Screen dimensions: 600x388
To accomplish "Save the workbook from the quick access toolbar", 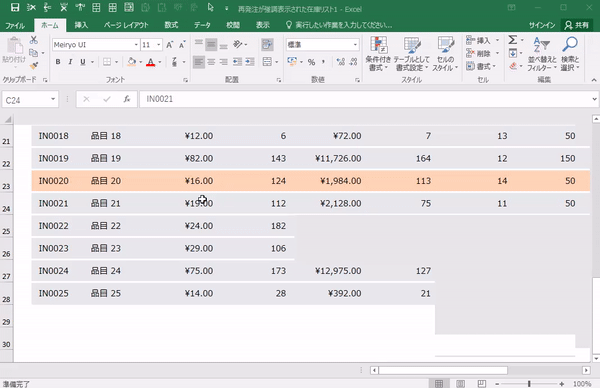I will 15,7.
